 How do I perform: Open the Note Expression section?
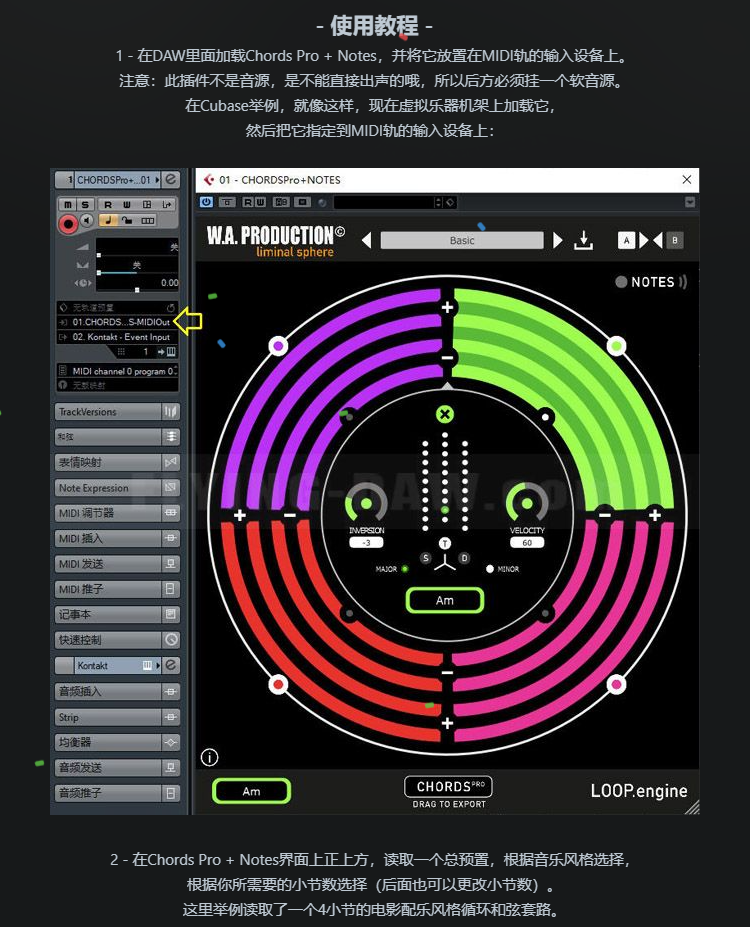pyautogui.click(x=117, y=488)
